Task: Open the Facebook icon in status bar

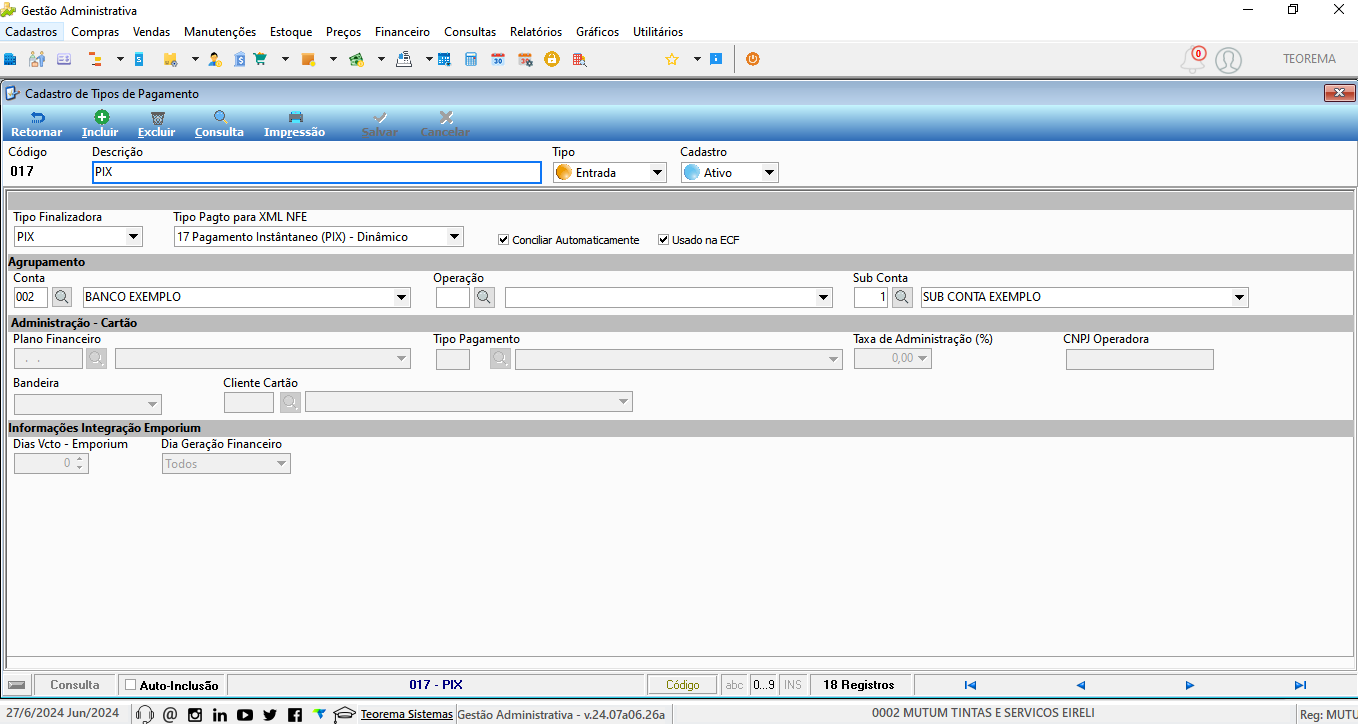Action: (x=294, y=714)
